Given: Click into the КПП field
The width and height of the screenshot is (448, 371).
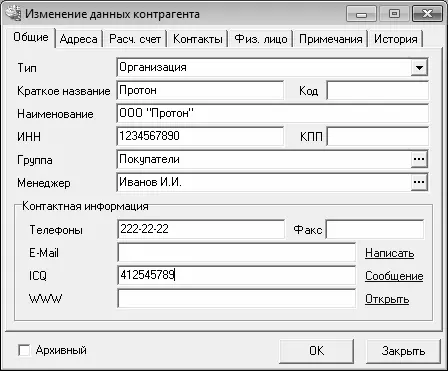Looking at the screenshot, I should click(x=378, y=136).
